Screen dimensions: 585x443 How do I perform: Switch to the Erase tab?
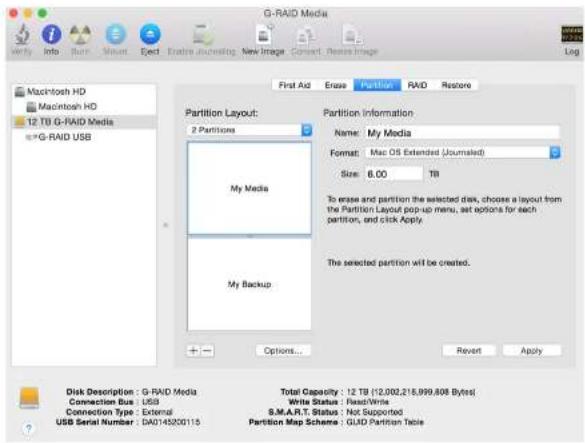click(x=335, y=85)
